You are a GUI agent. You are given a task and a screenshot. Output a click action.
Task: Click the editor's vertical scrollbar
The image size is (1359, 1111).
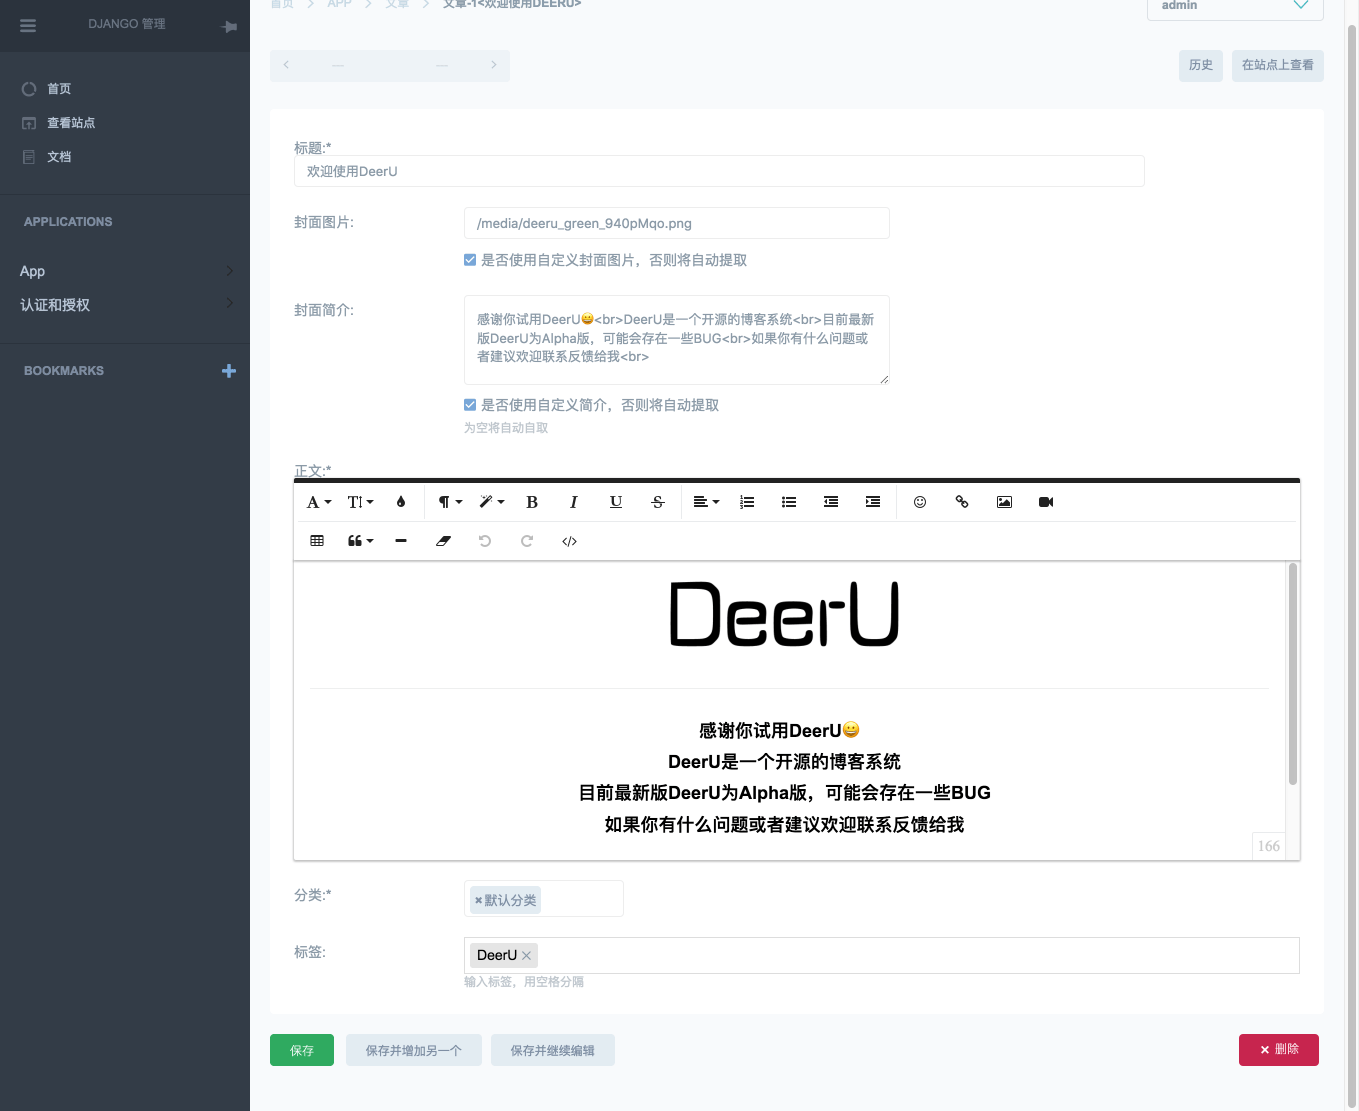point(1292,675)
